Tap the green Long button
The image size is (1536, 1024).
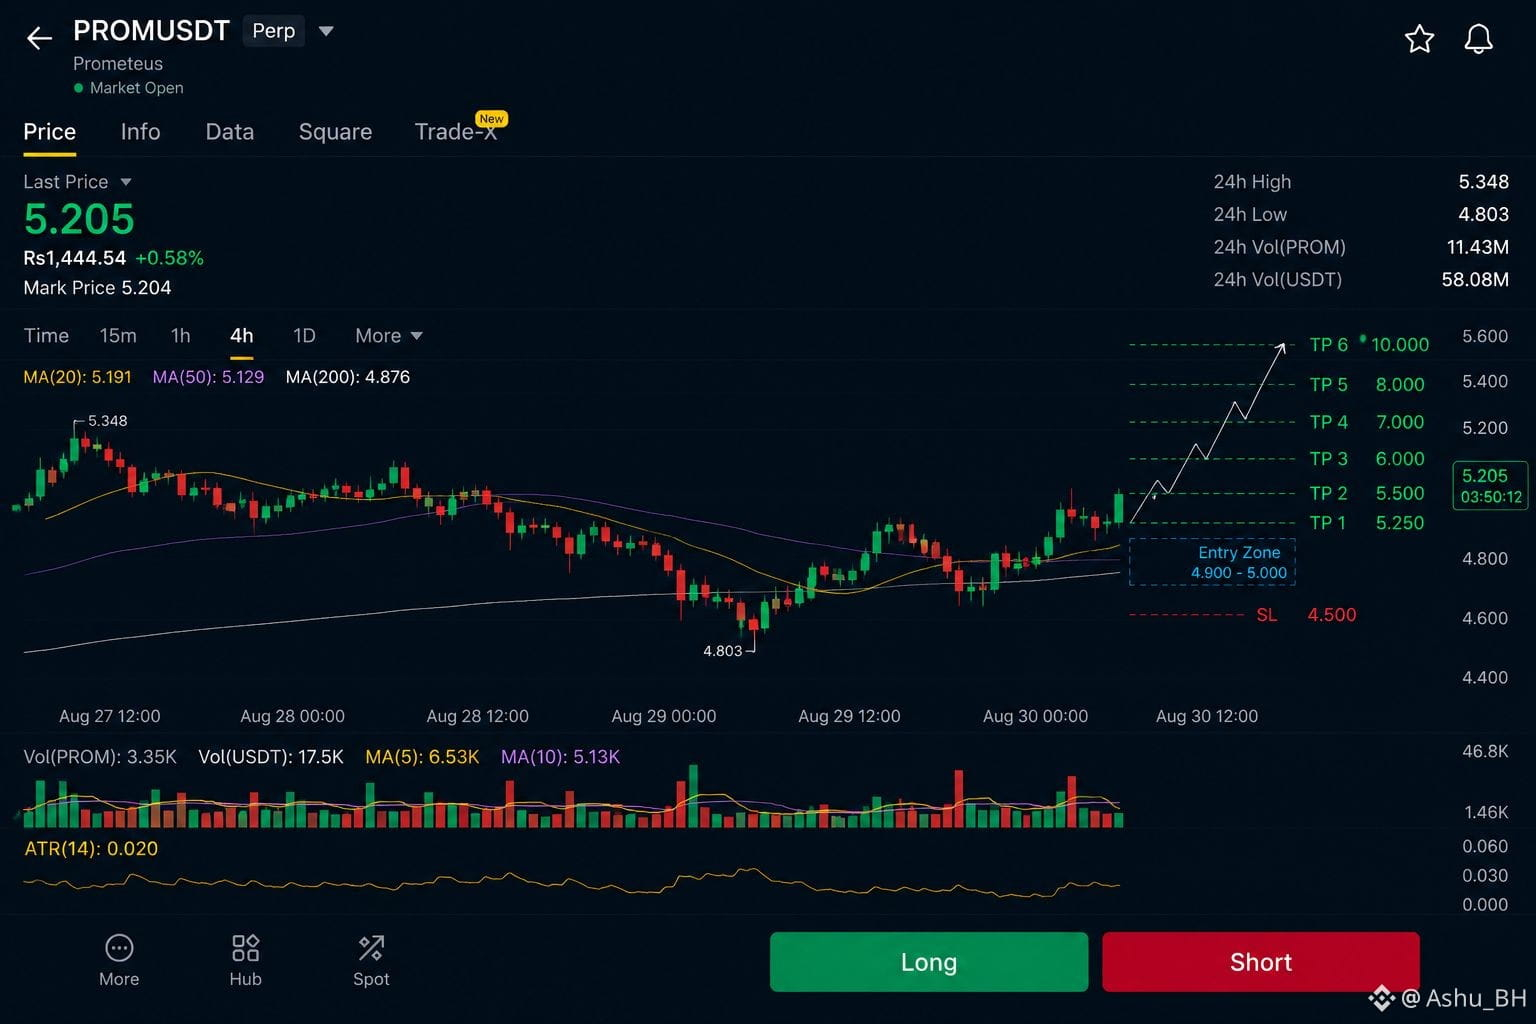click(929, 962)
